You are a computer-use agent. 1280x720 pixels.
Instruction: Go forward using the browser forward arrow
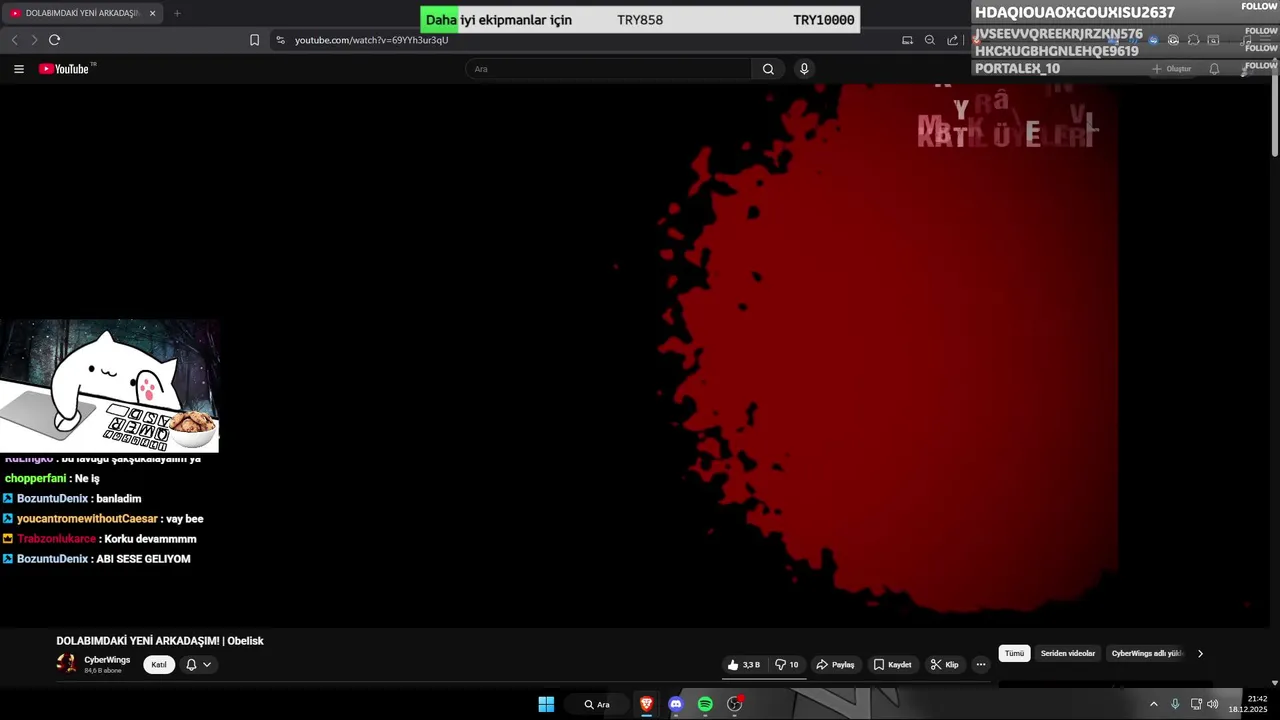coord(34,40)
